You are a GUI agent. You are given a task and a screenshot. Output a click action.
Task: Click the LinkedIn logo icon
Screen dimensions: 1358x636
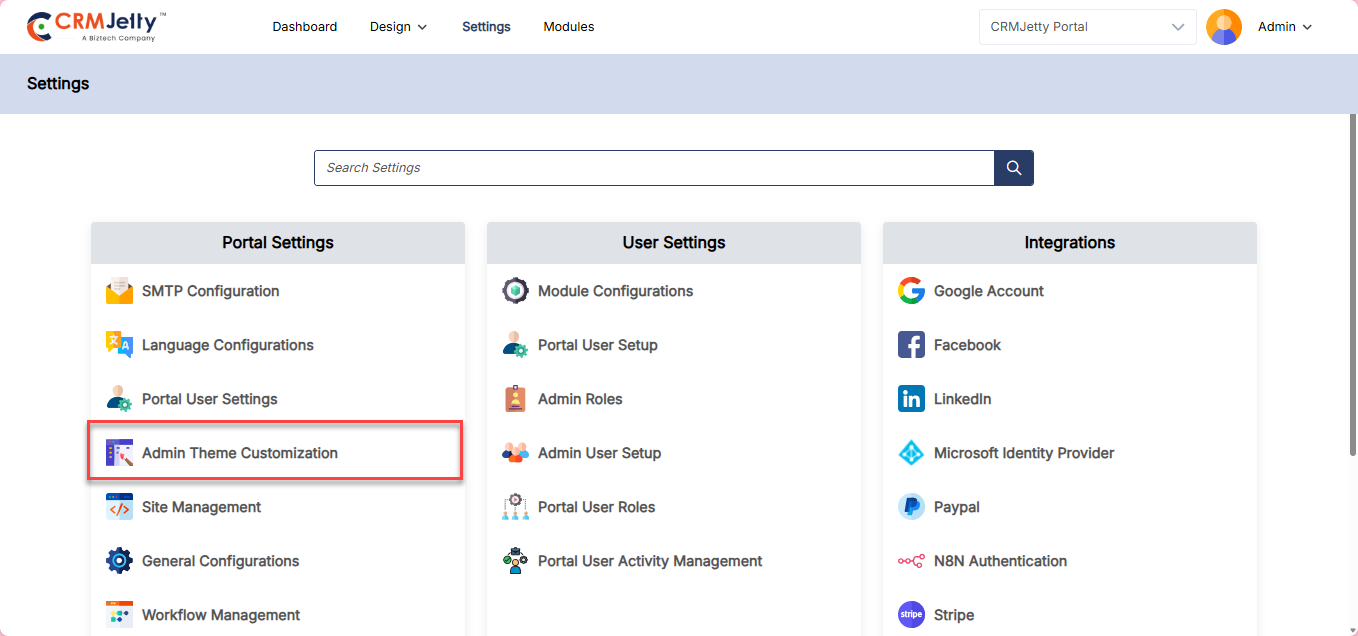pos(911,399)
